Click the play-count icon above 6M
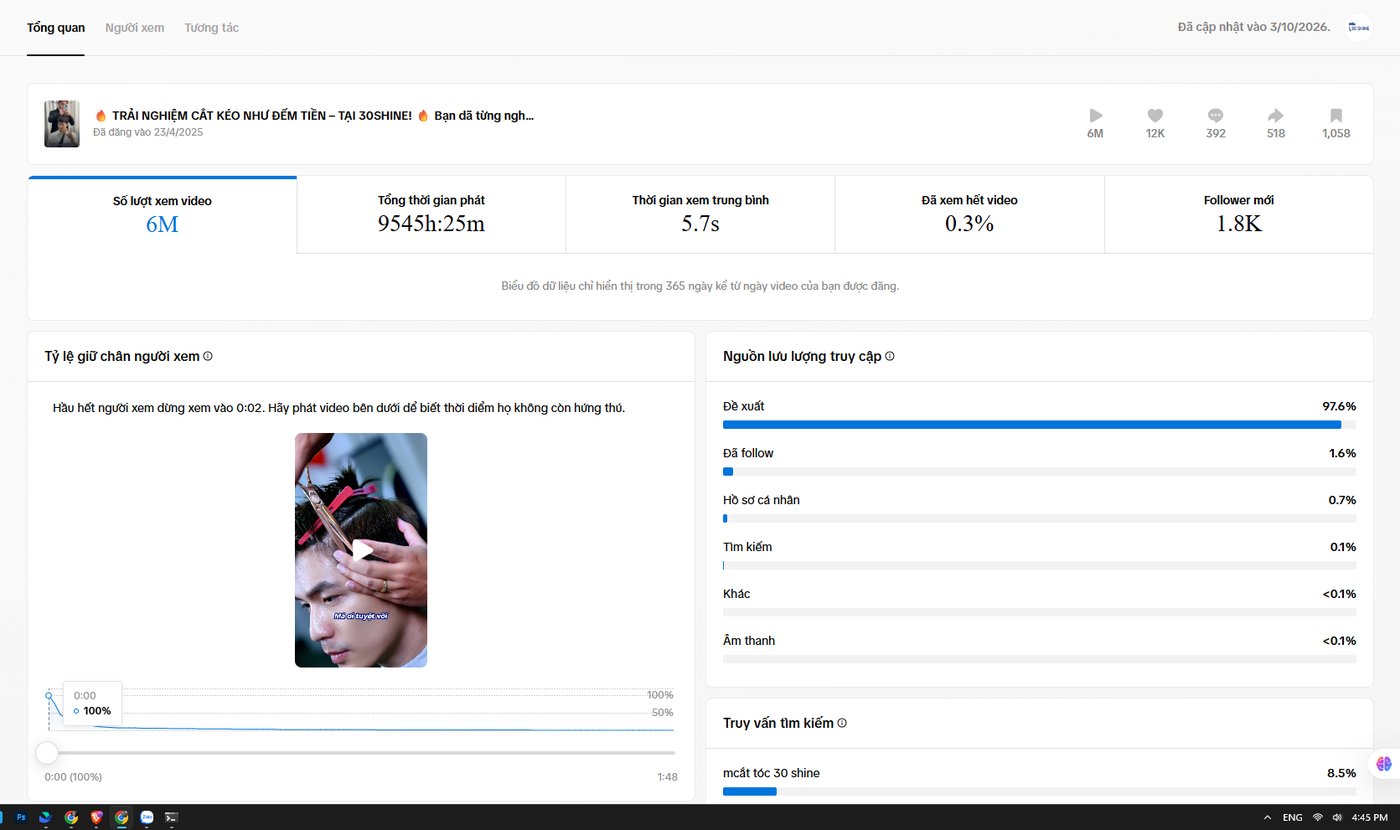Screen dimensions: 1400x830 pyautogui.click(x=1095, y=115)
